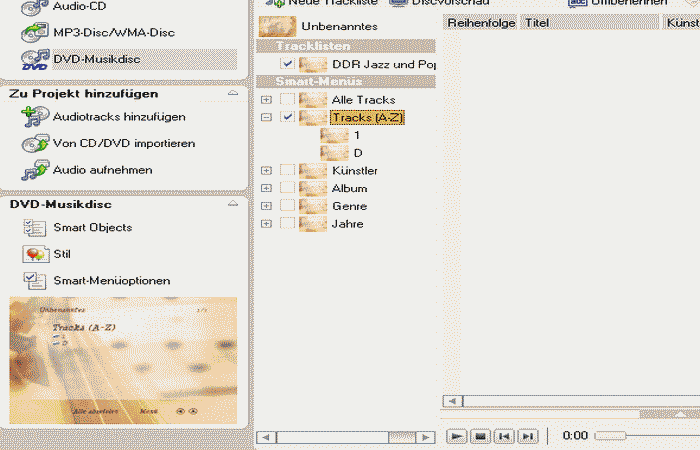This screenshot has width=700, height=450.
Task: Click the DVD-Musikdisc icon in the sidebar
Action: (x=36, y=59)
